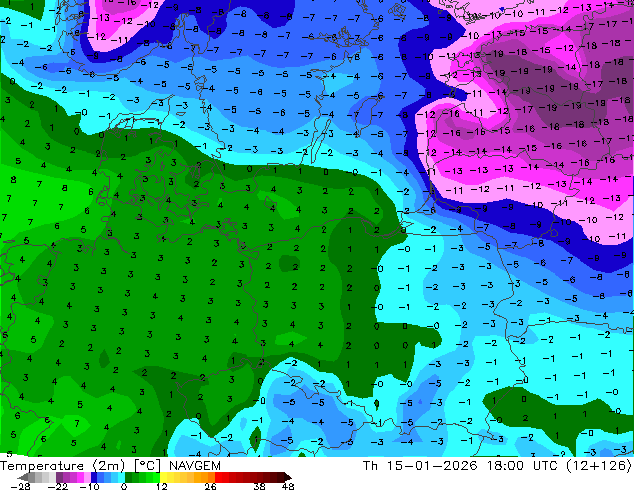Pick the bright red legend segment after 26
Viewport: 634px width, 490px height.
point(218,477)
